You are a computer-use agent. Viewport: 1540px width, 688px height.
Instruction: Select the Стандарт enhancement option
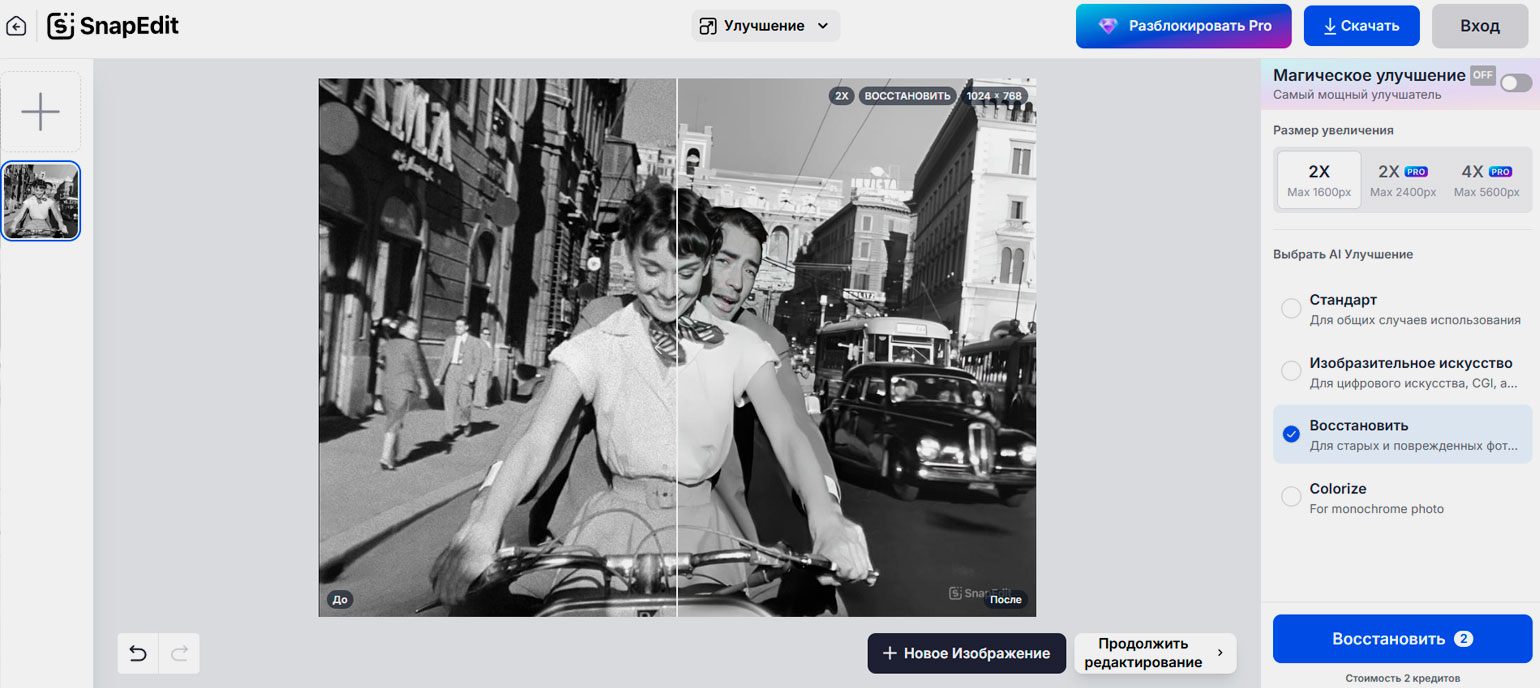click(1402, 309)
